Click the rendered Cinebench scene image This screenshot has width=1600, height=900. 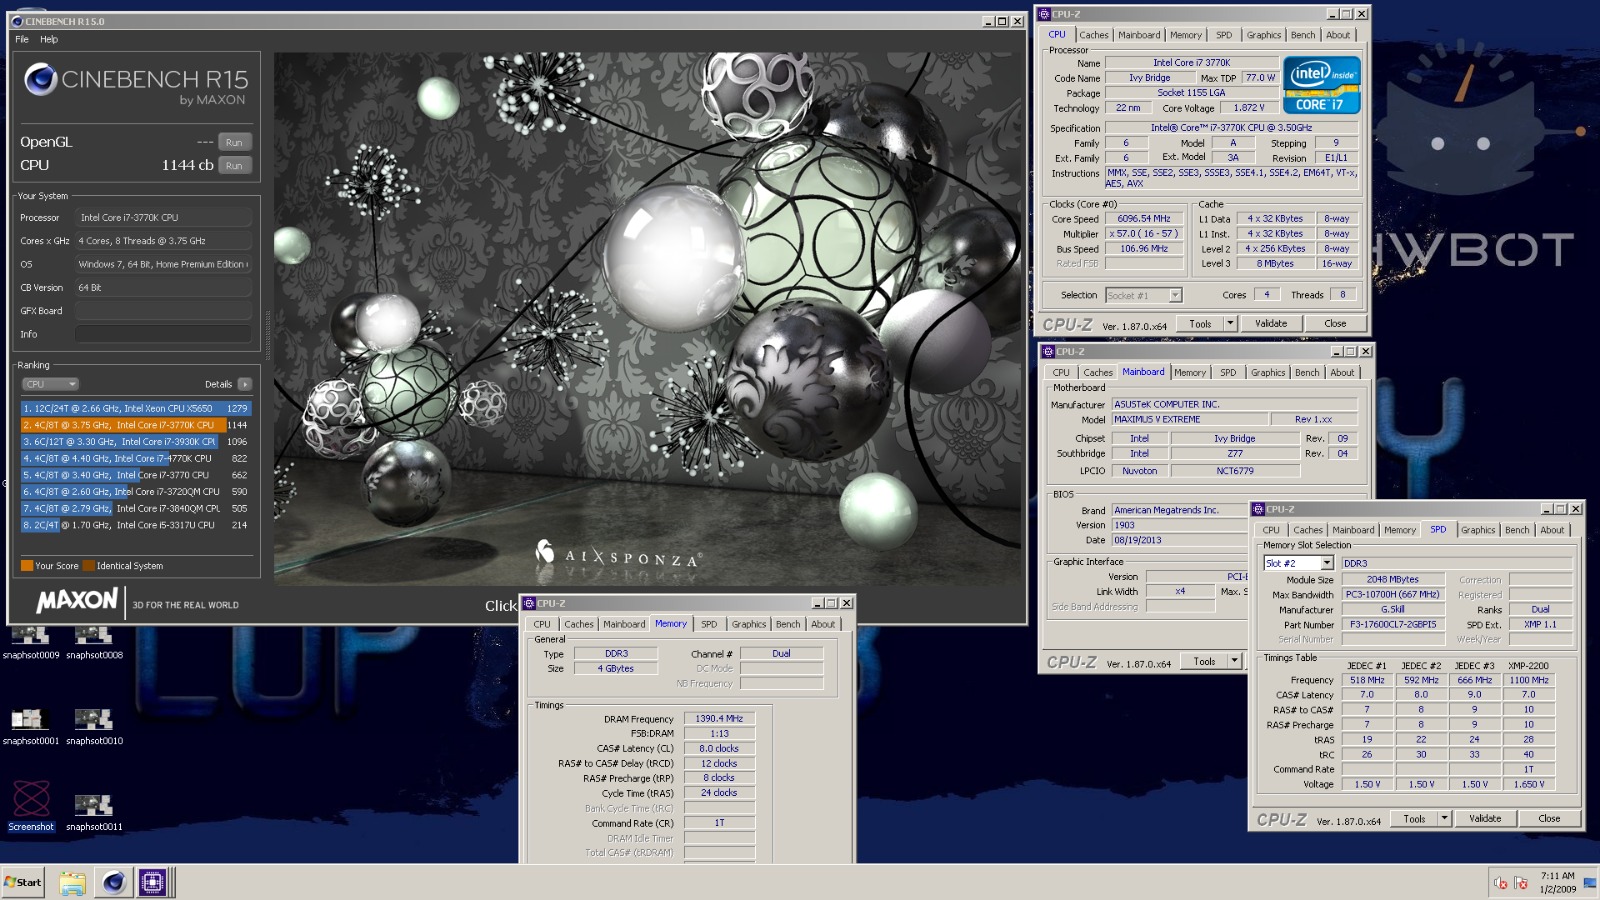pyautogui.click(x=647, y=319)
